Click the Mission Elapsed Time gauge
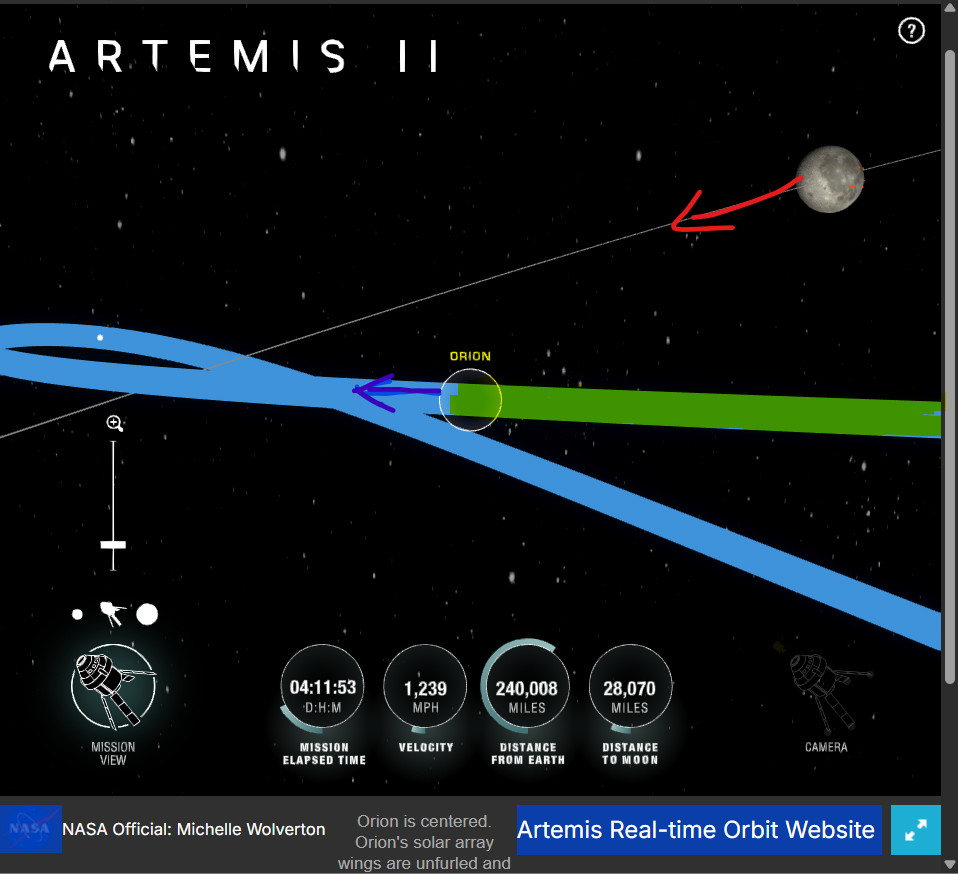This screenshot has width=958, height=874. point(322,686)
